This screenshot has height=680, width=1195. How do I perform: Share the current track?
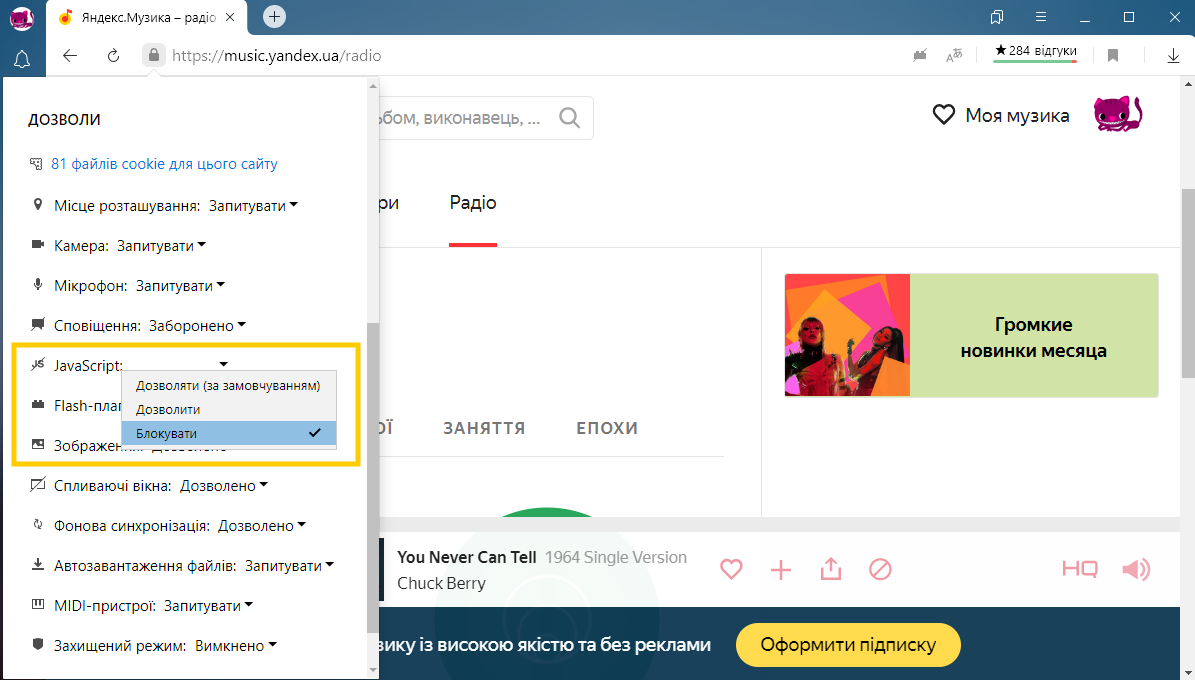tap(831, 569)
